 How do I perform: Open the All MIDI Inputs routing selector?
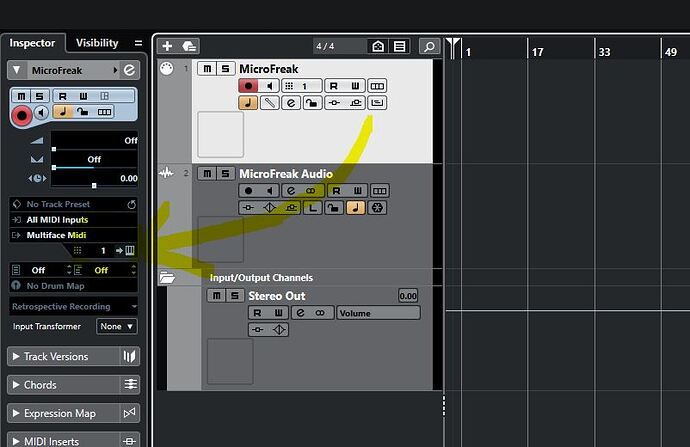pos(73,220)
